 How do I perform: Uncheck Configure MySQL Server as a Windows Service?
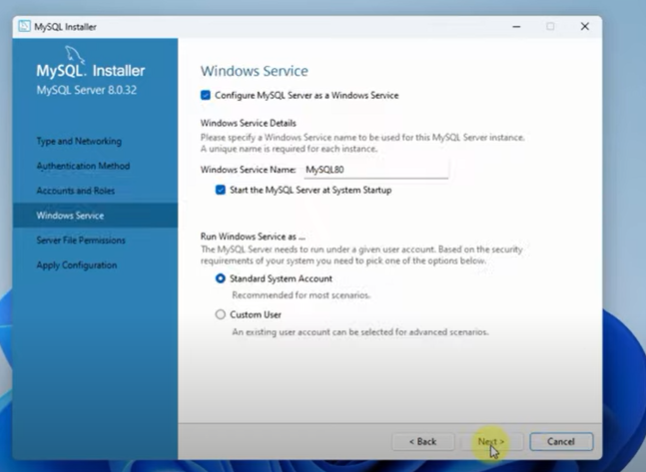206,95
